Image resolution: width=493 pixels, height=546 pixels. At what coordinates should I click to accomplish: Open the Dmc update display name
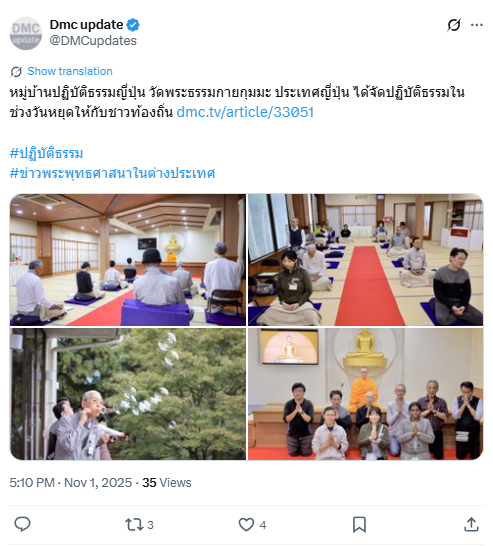(86, 25)
